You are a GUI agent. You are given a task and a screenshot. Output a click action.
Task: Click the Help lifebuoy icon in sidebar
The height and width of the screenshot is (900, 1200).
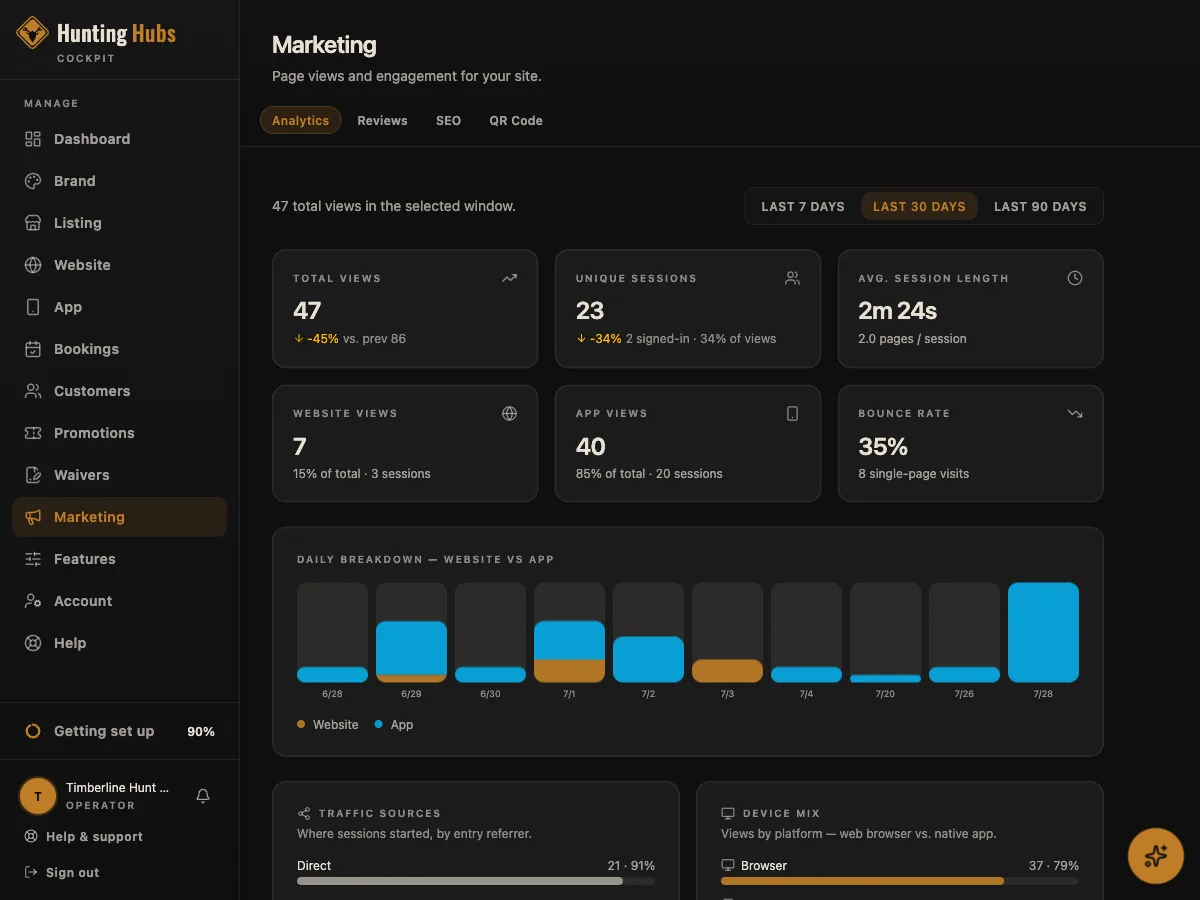33,643
